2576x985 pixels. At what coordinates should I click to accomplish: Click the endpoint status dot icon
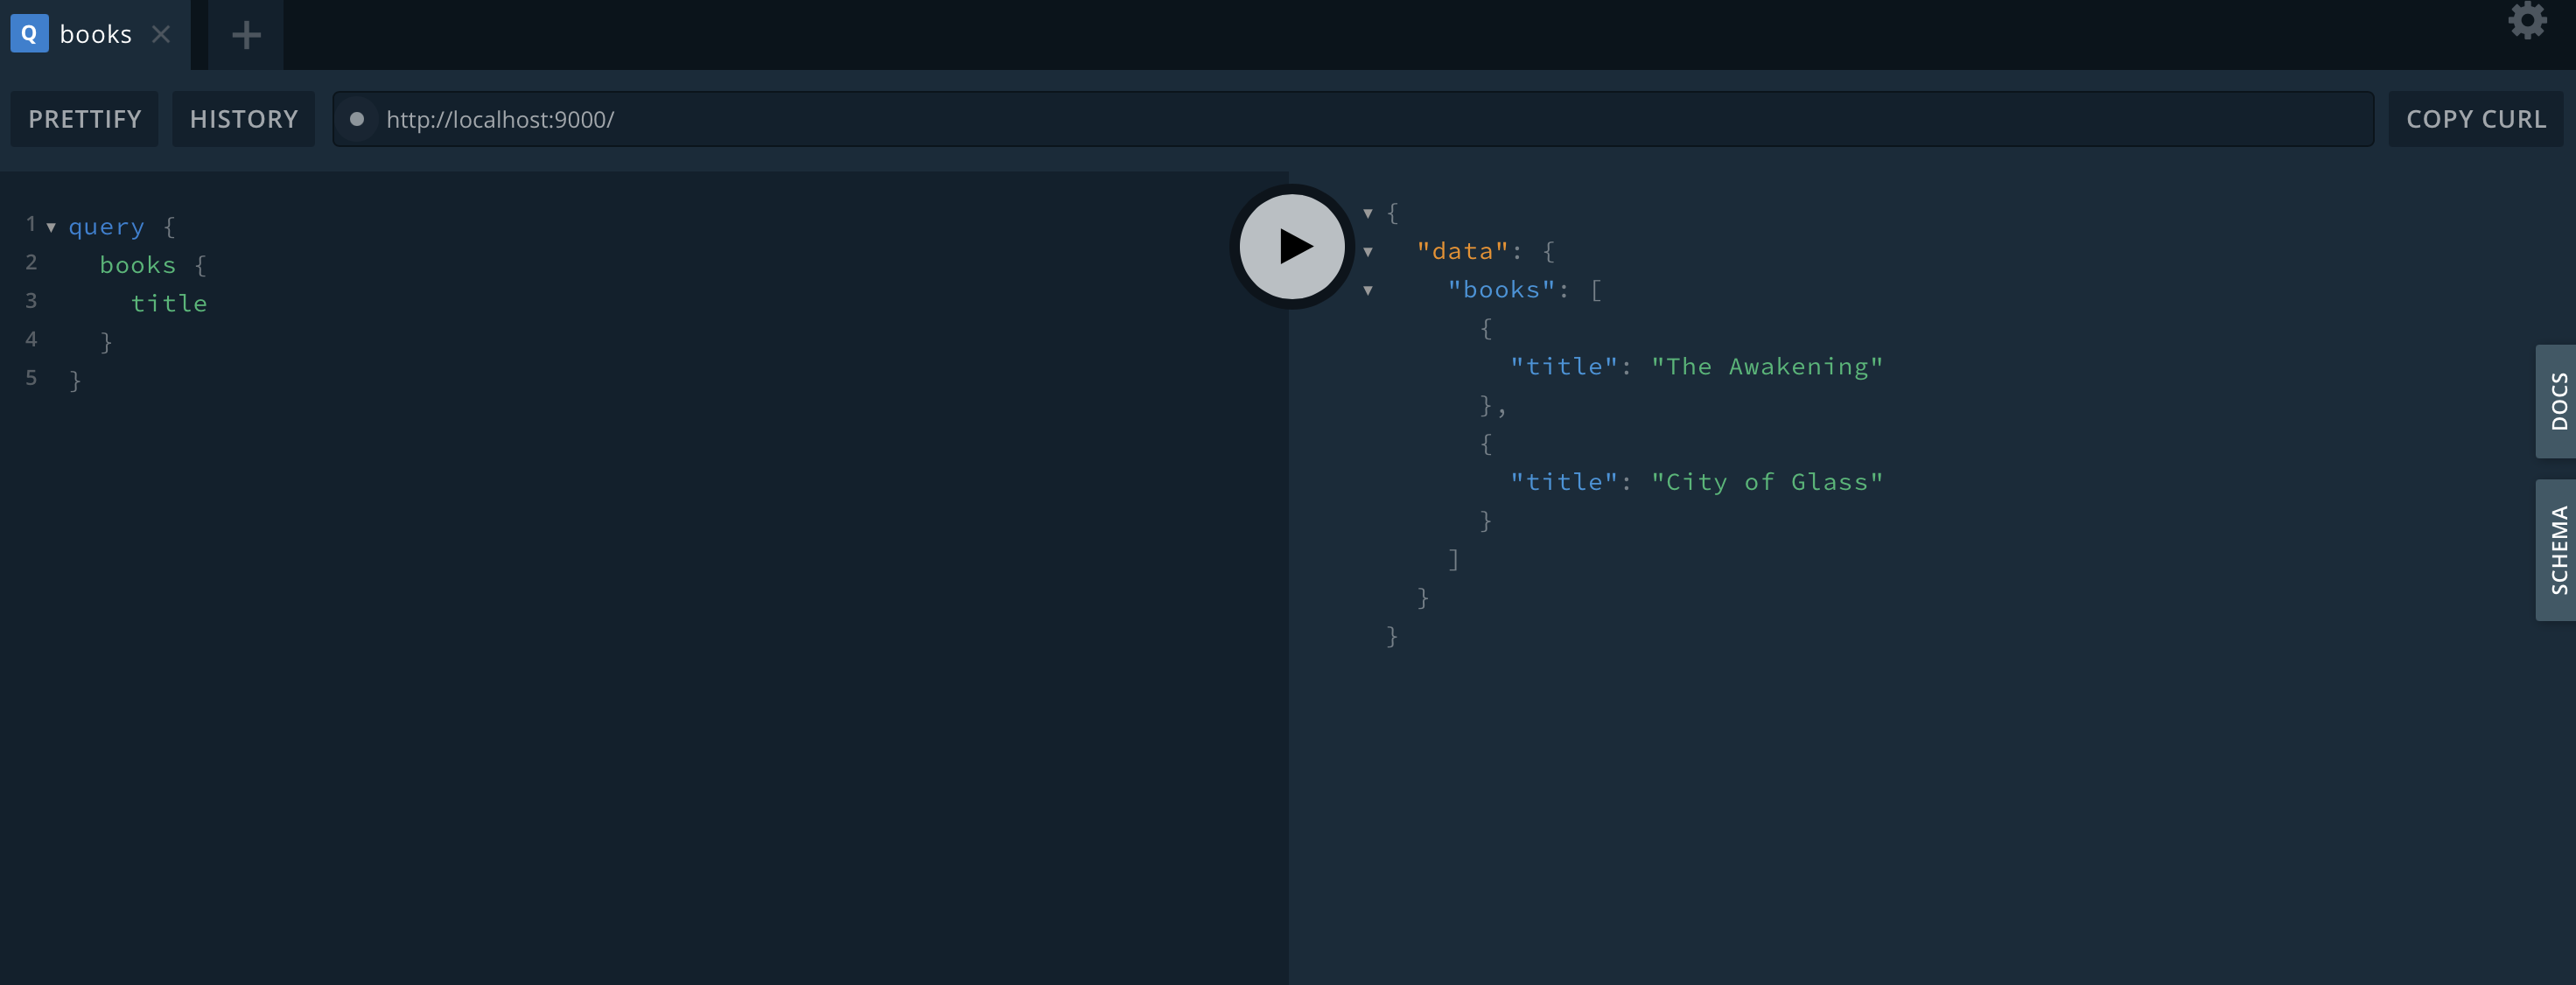point(357,119)
